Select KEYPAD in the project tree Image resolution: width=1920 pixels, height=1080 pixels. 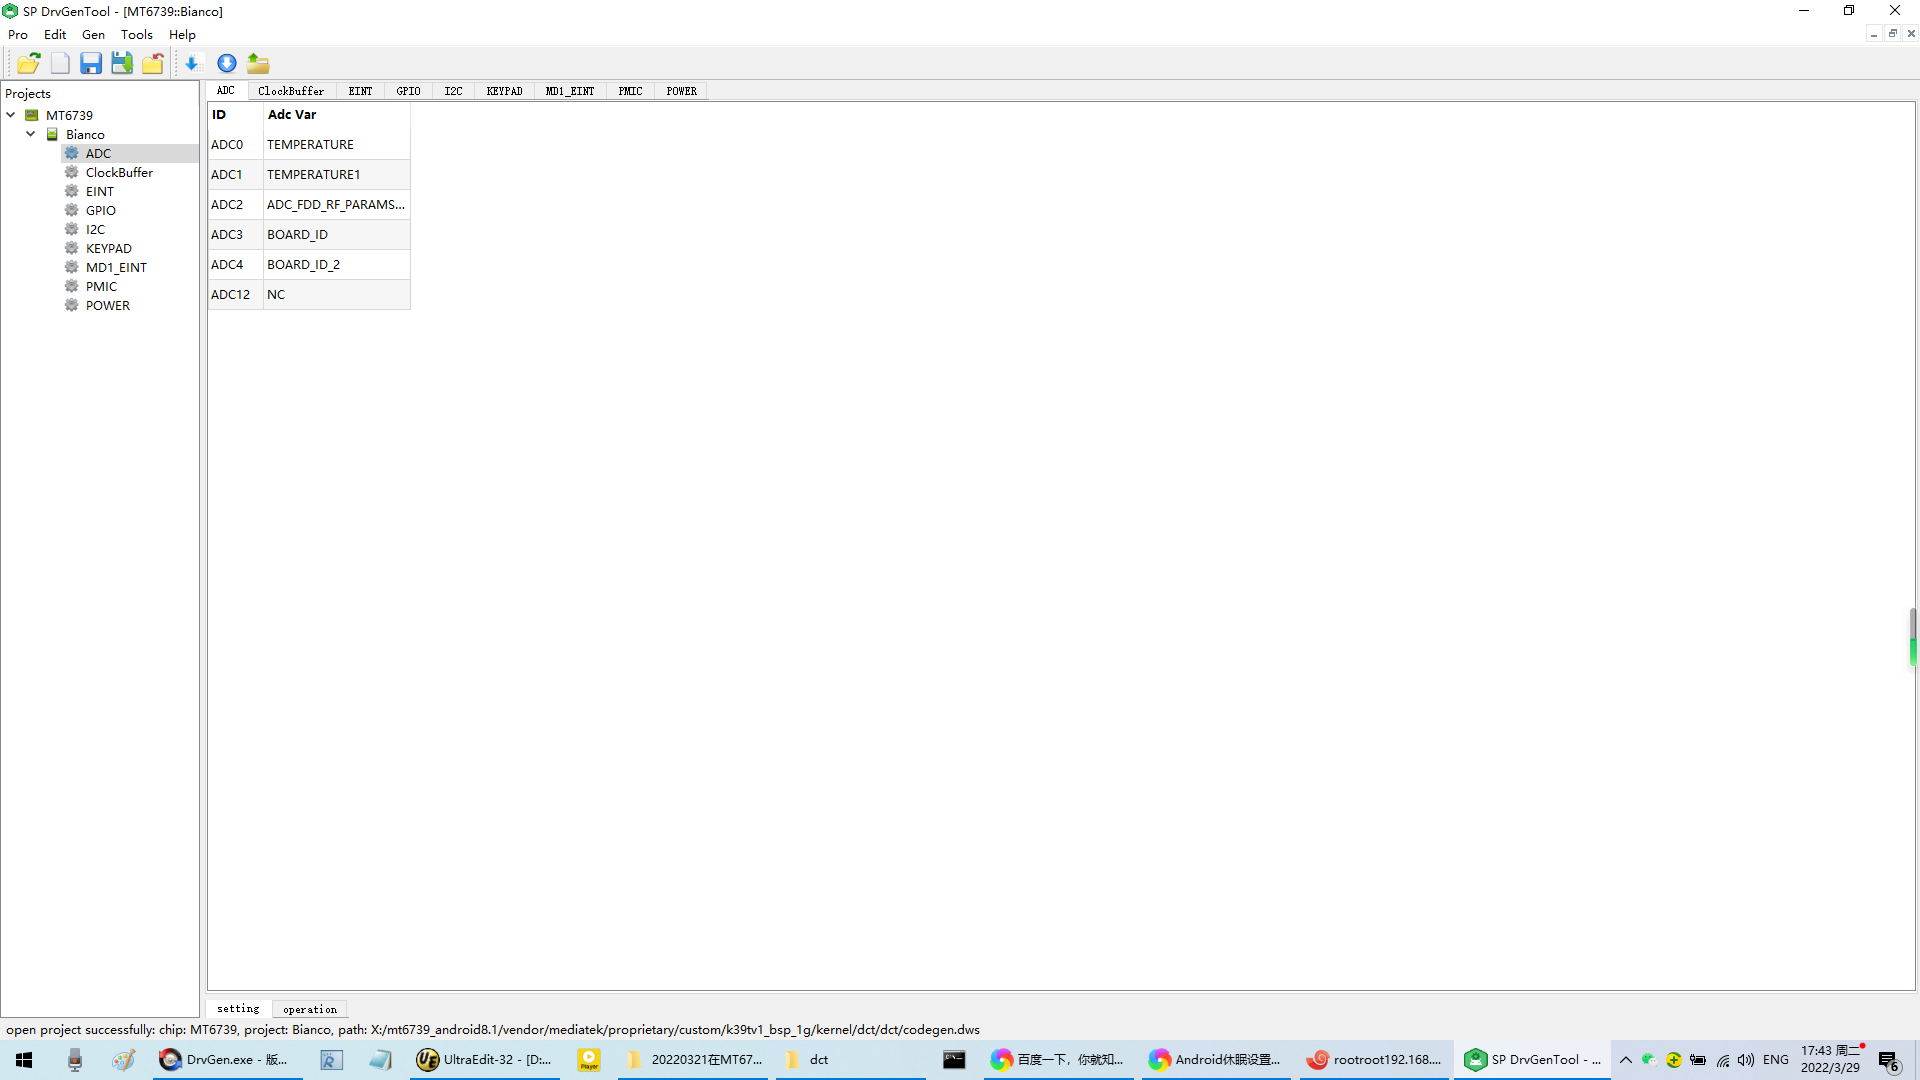click(x=108, y=248)
